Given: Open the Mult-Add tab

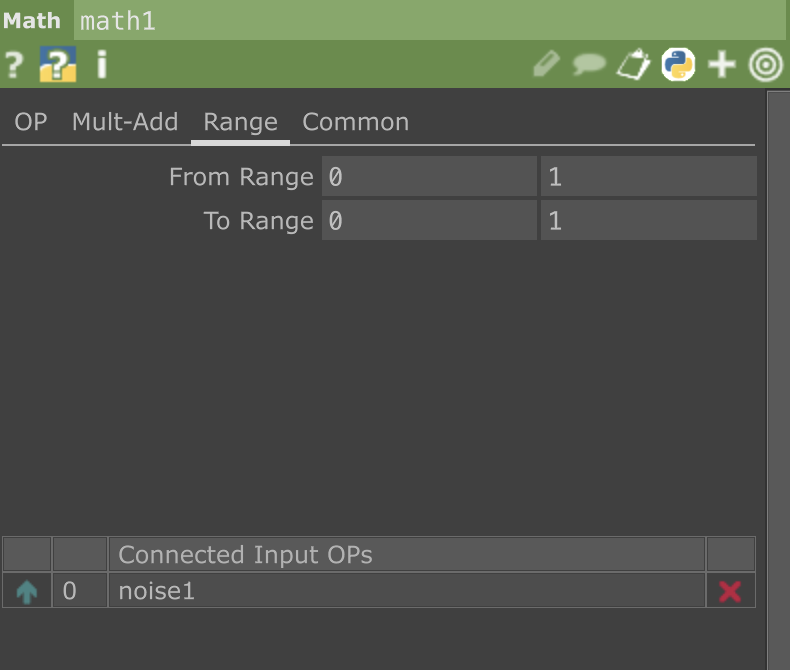Looking at the screenshot, I should pyautogui.click(x=125, y=123).
